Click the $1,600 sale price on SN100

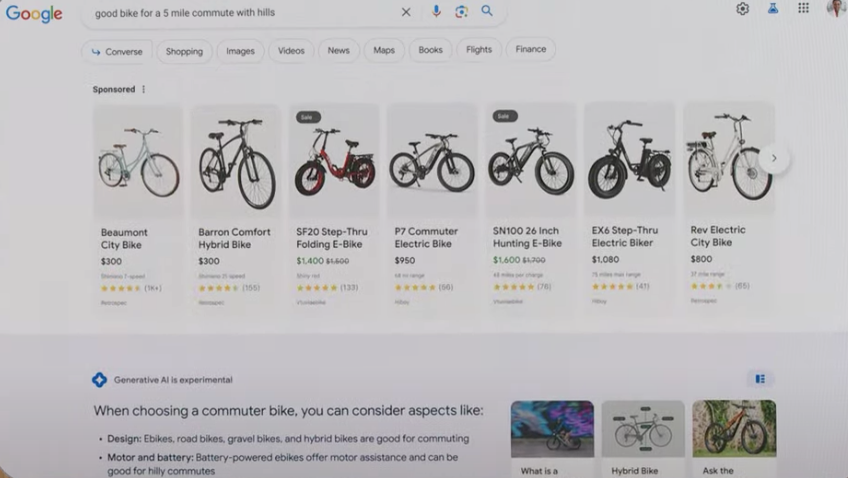pos(506,260)
